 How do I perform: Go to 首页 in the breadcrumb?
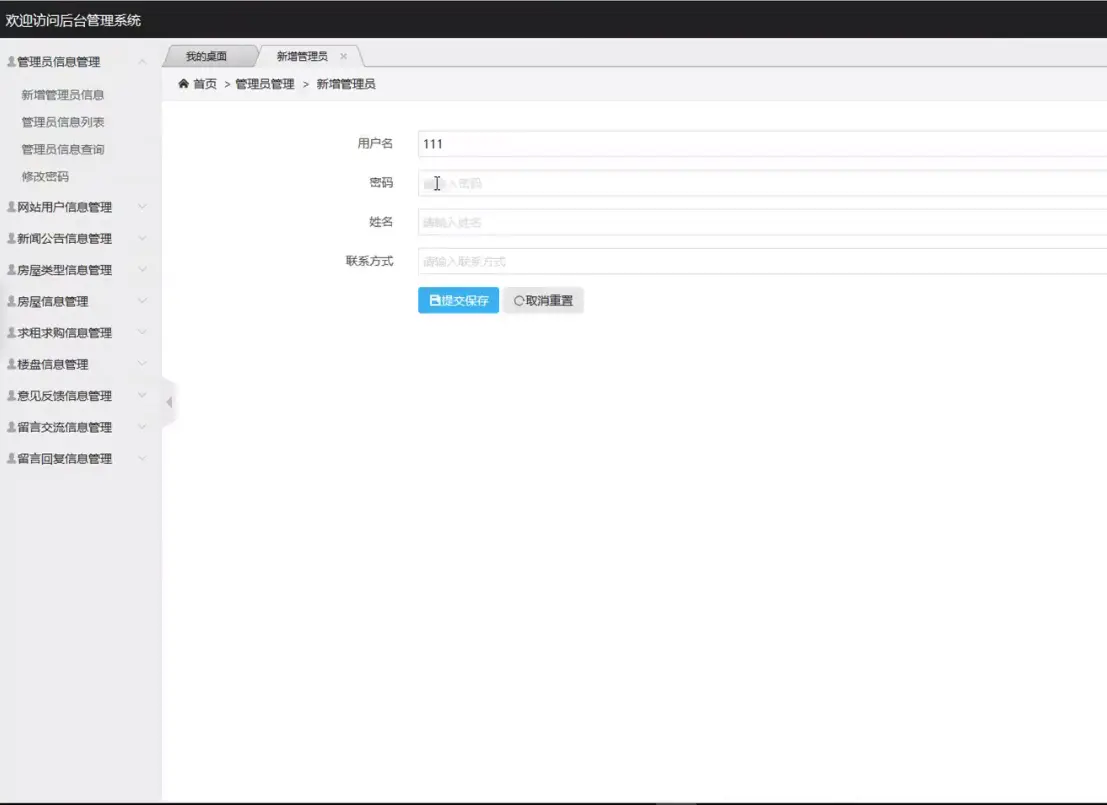click(205, 84)
